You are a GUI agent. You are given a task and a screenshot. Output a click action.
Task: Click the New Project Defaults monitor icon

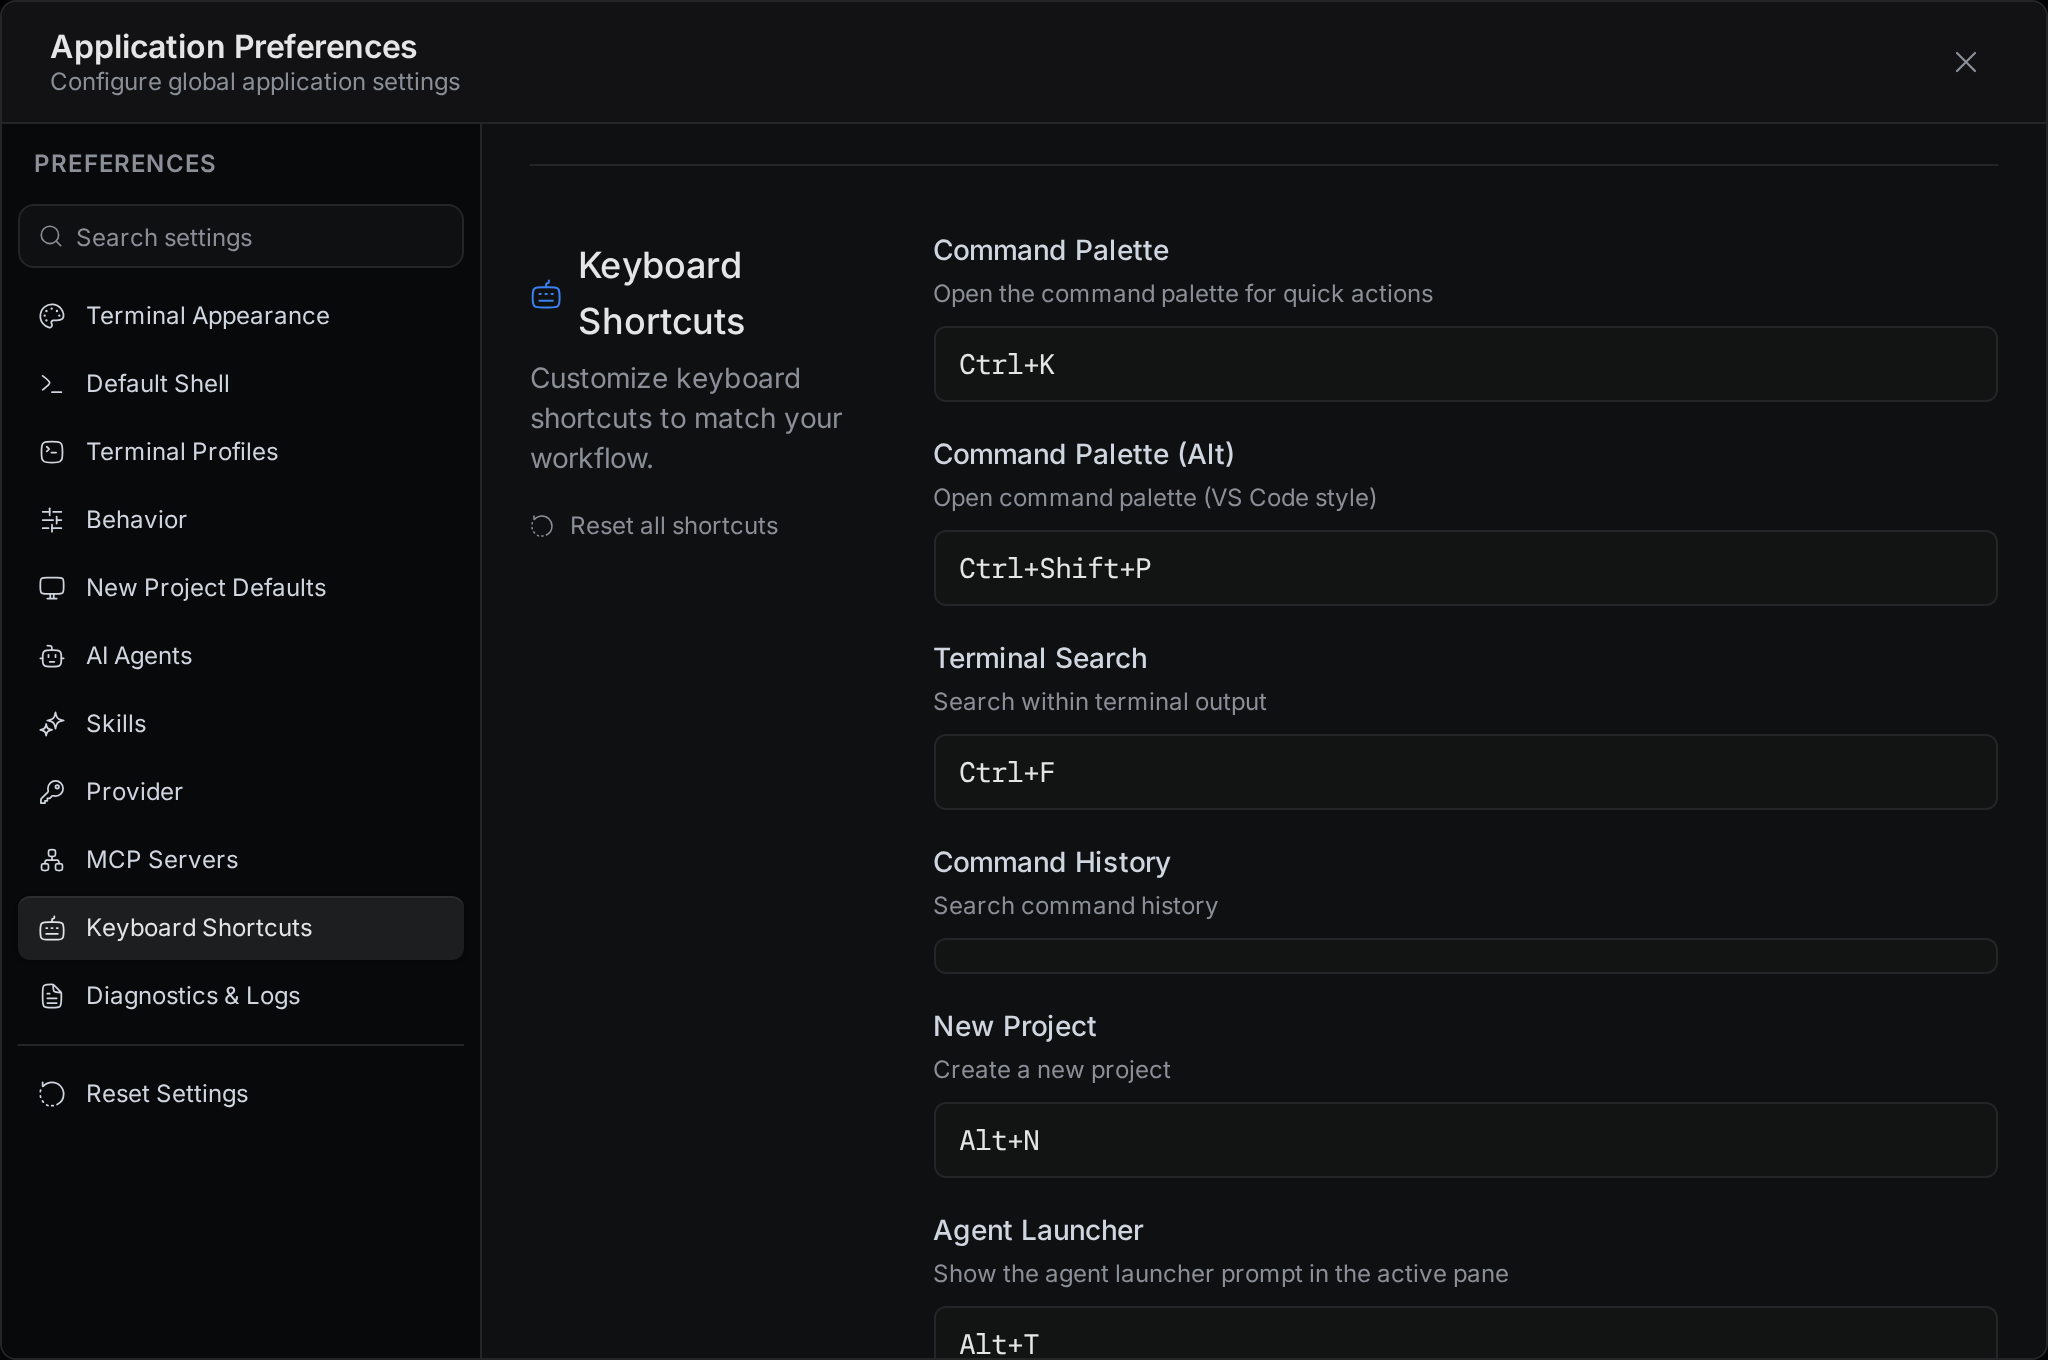(x=52, y=588)
